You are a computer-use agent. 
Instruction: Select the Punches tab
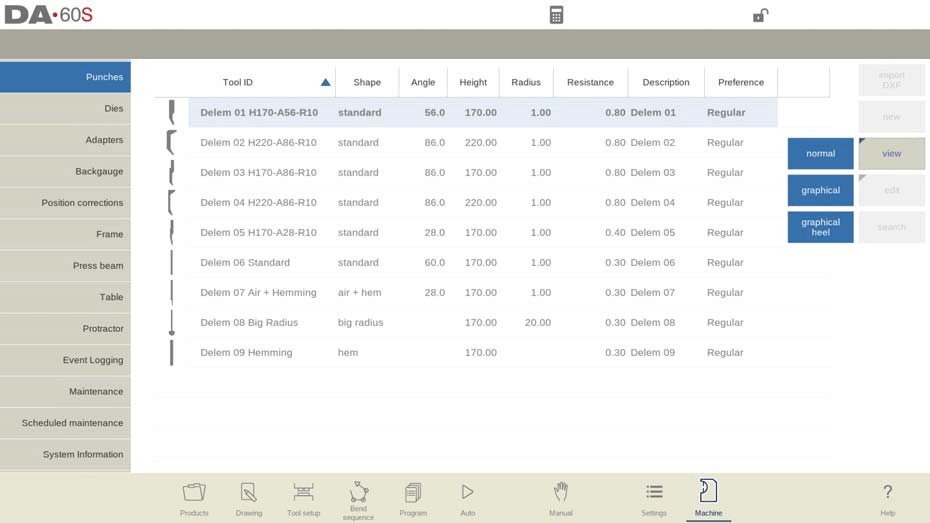coord(65,77)
